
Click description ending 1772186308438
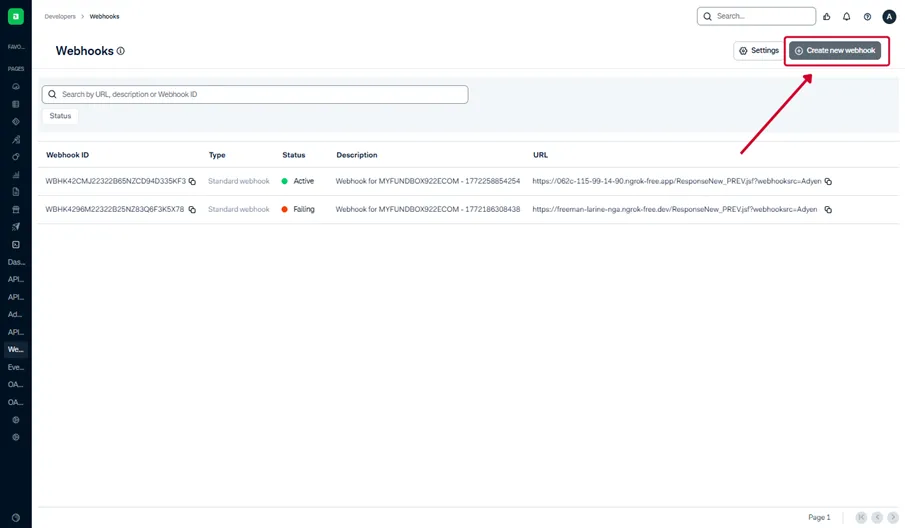428,209
